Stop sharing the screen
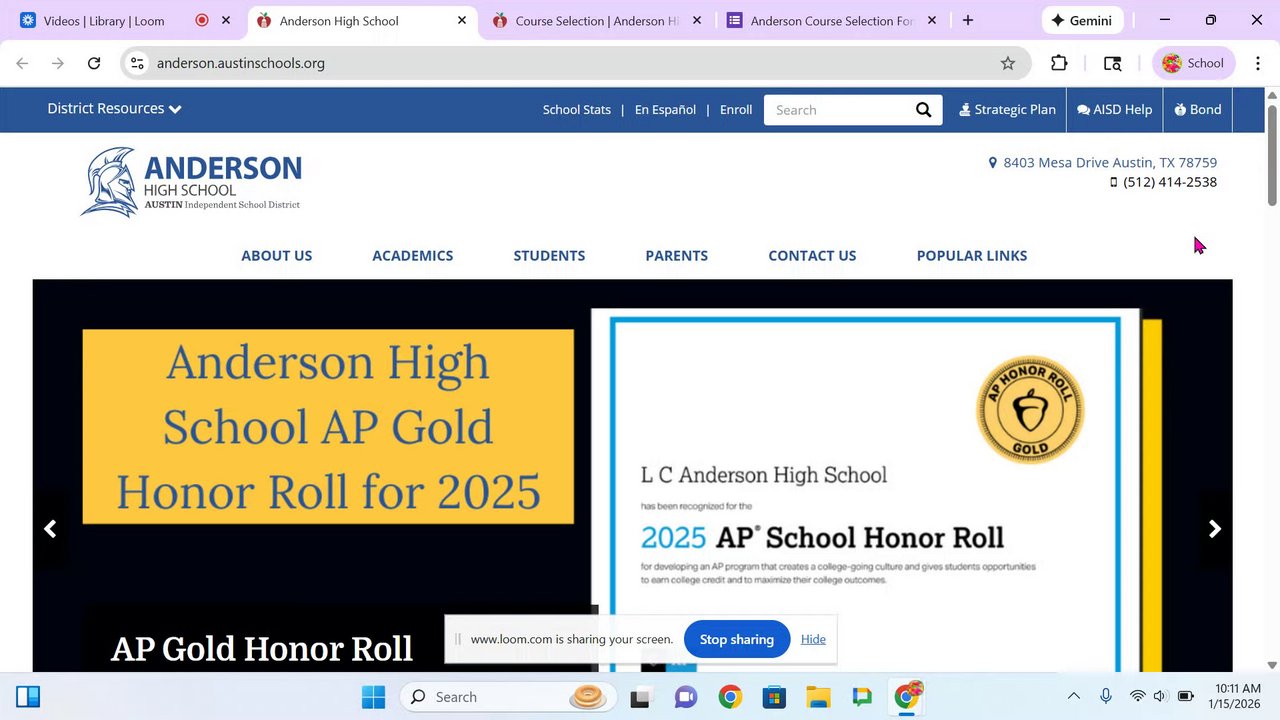Viewport: 1280px width, 720px height. [737, 639]
